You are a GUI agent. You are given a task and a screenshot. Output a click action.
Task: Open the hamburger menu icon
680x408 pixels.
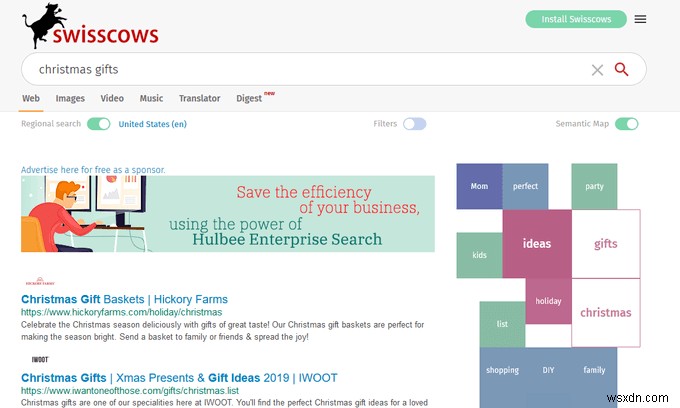click(640, 19)
